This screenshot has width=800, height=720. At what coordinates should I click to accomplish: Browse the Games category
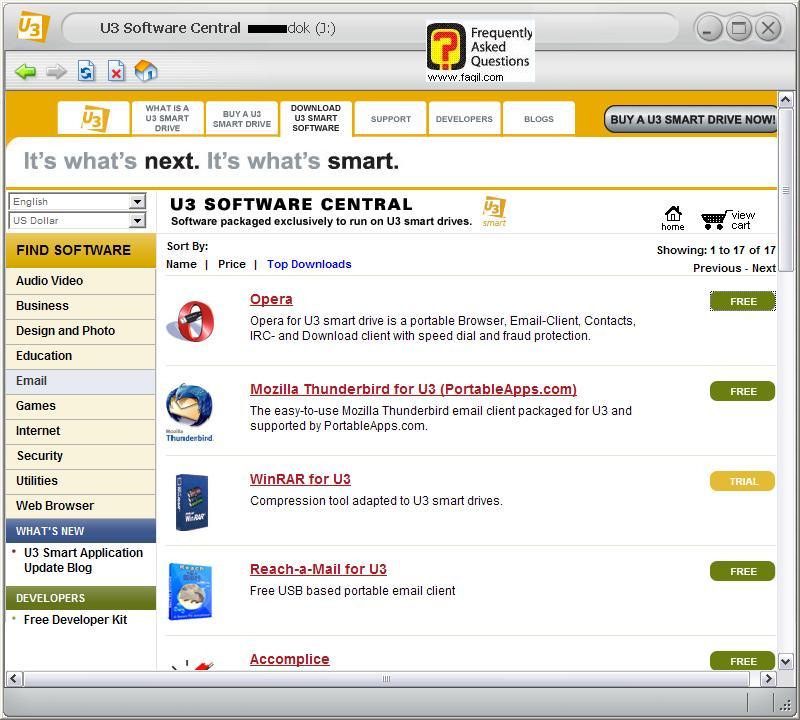click(81, 406)
